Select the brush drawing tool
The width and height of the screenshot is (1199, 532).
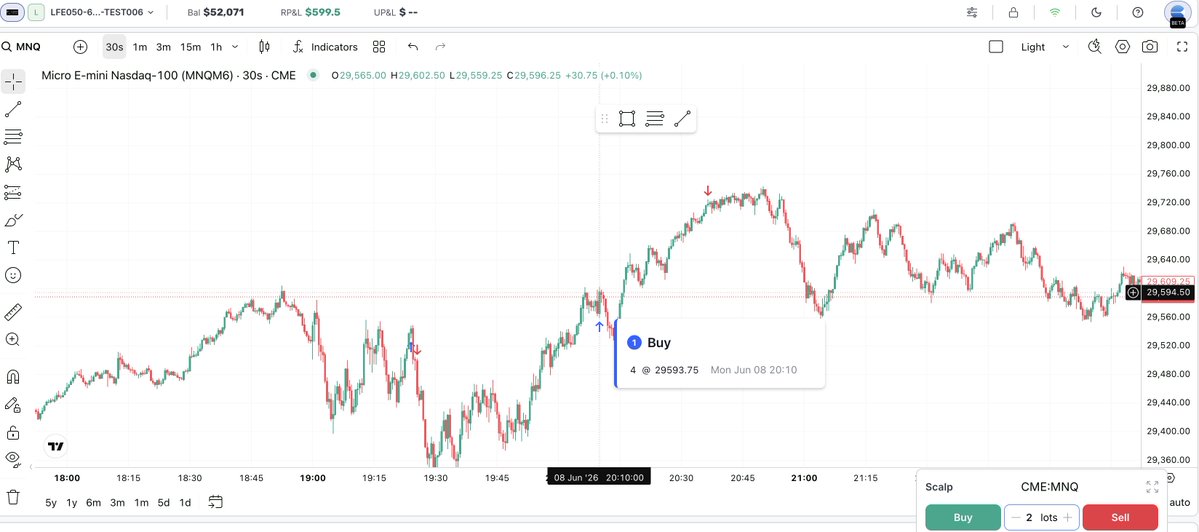pos(13,220)
